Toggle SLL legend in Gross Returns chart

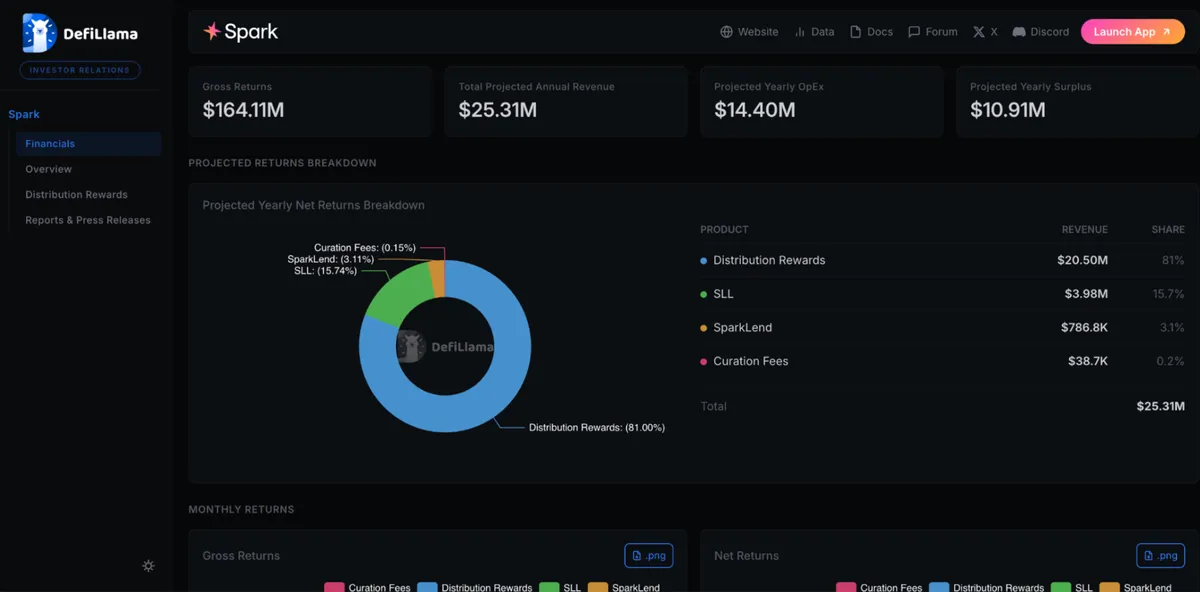tap(560, 587)
